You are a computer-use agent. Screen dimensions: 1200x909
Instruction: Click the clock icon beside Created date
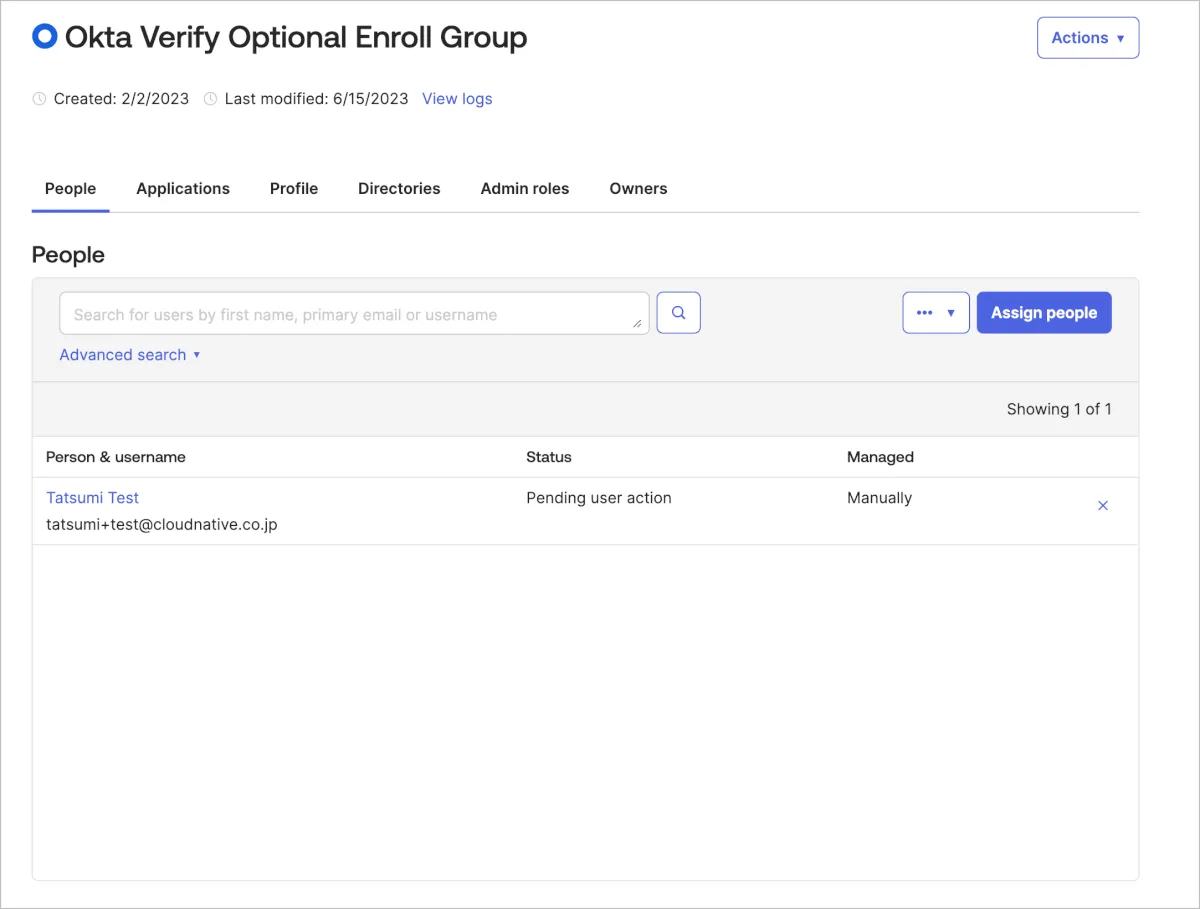coord(40,99)
